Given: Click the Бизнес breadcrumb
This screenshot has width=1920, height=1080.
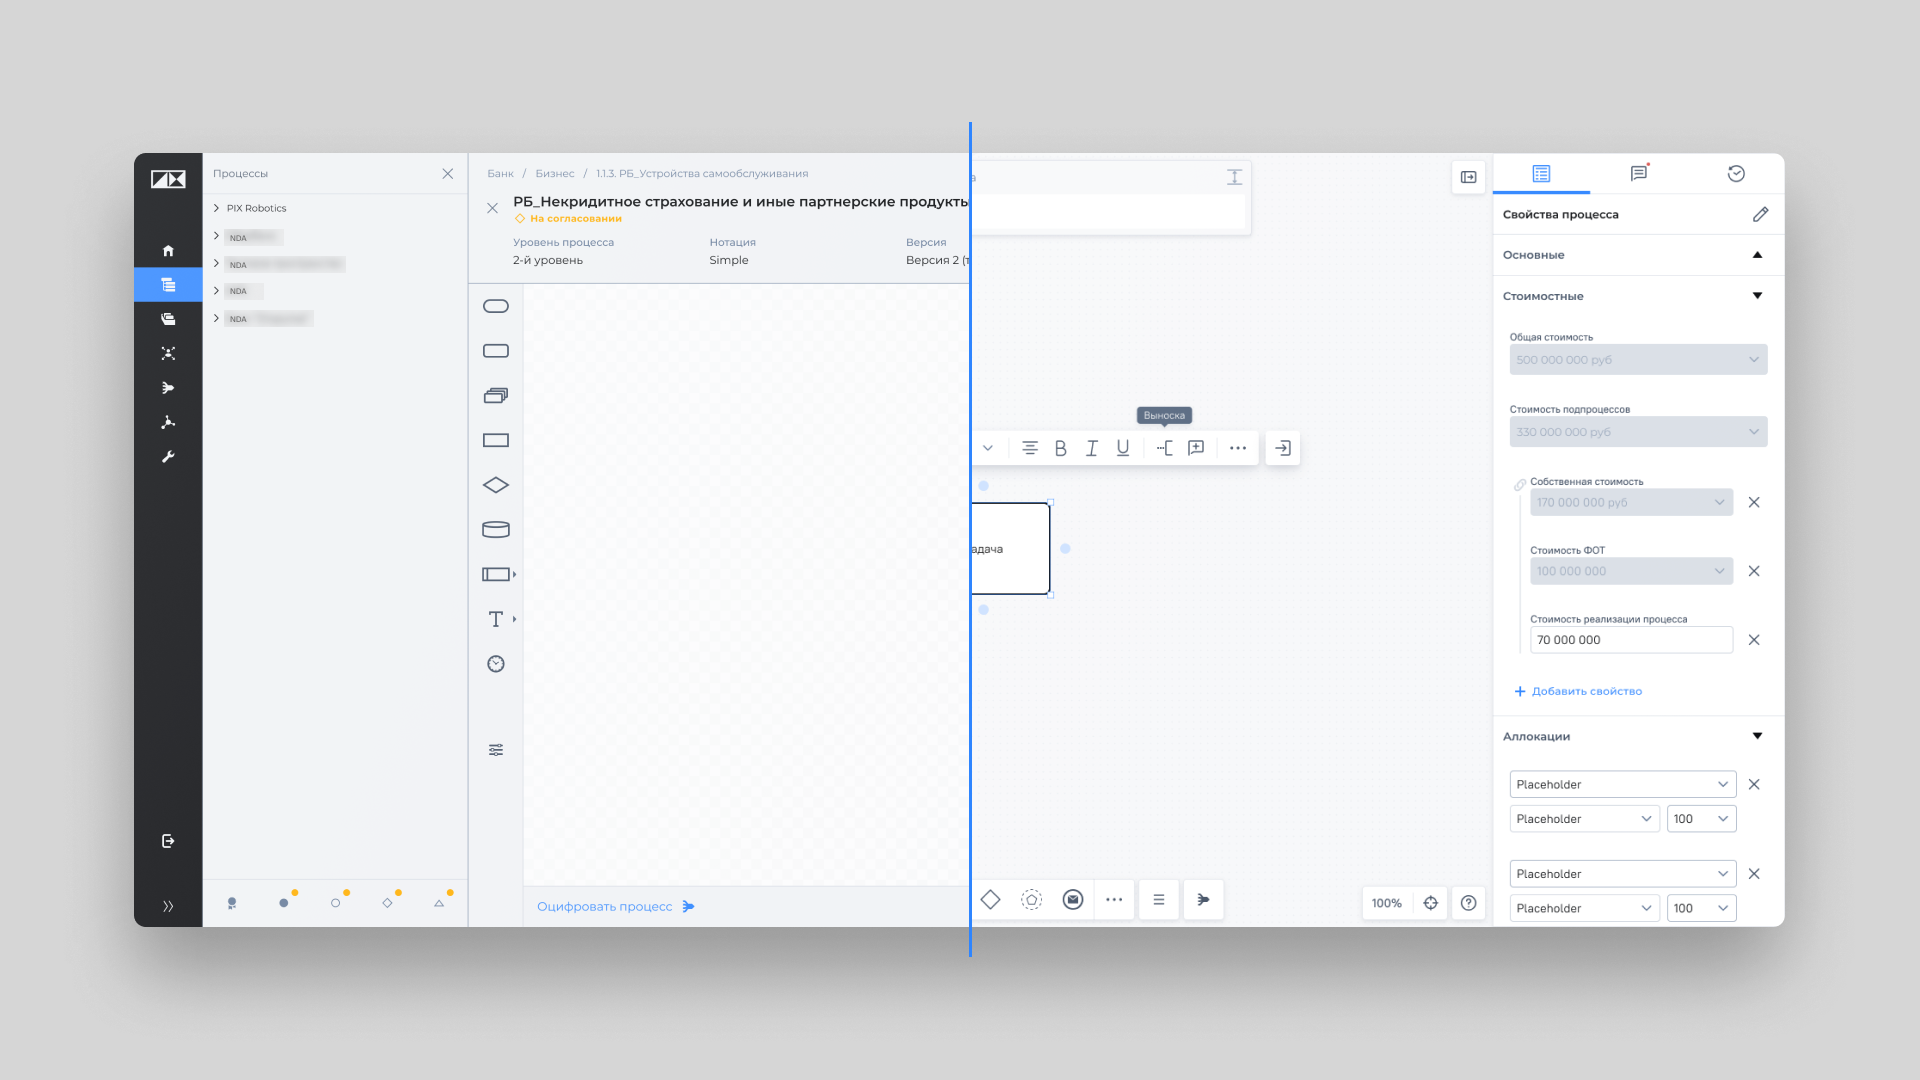Looking at the screenshot, I should pyautogui.click(x=555, y=173).
